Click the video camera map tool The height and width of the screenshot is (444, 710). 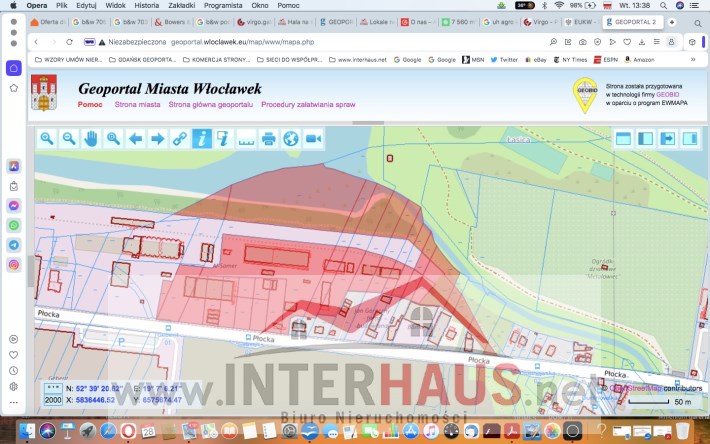[x=313, y=139]
